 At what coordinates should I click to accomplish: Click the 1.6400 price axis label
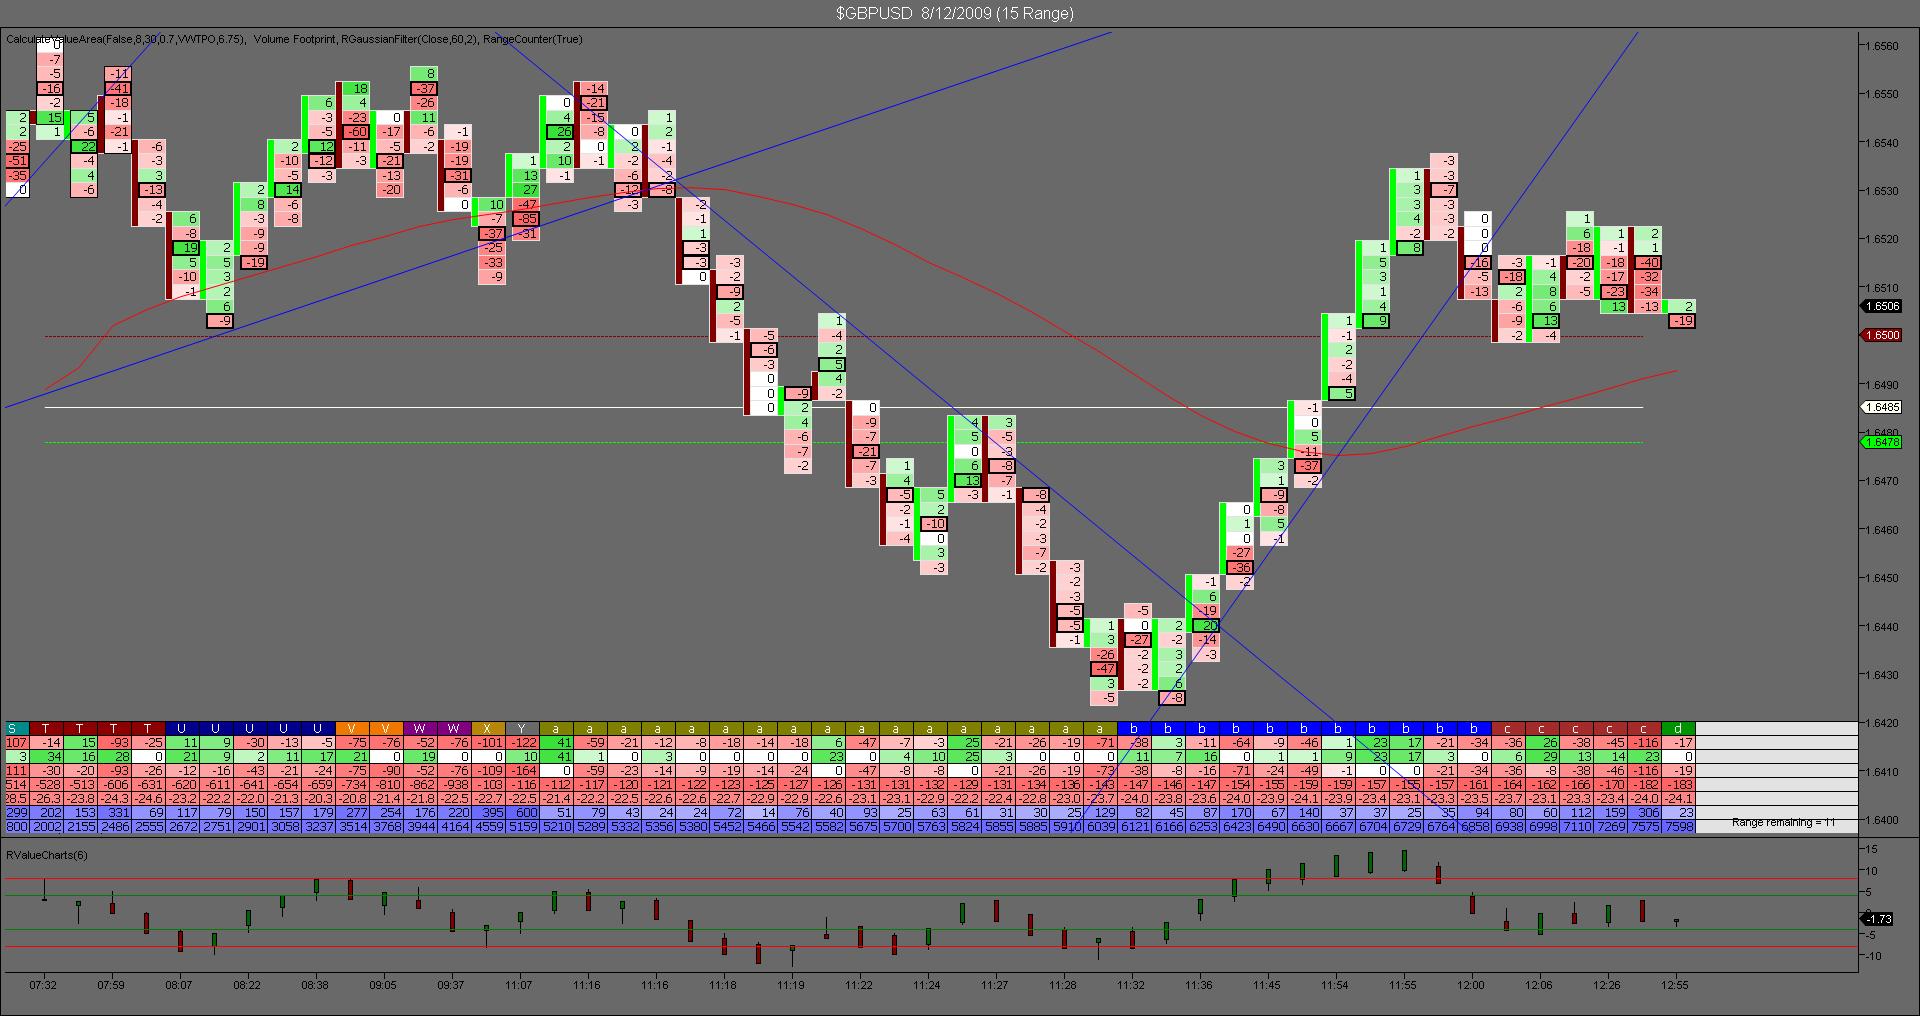coord(1883,820)
